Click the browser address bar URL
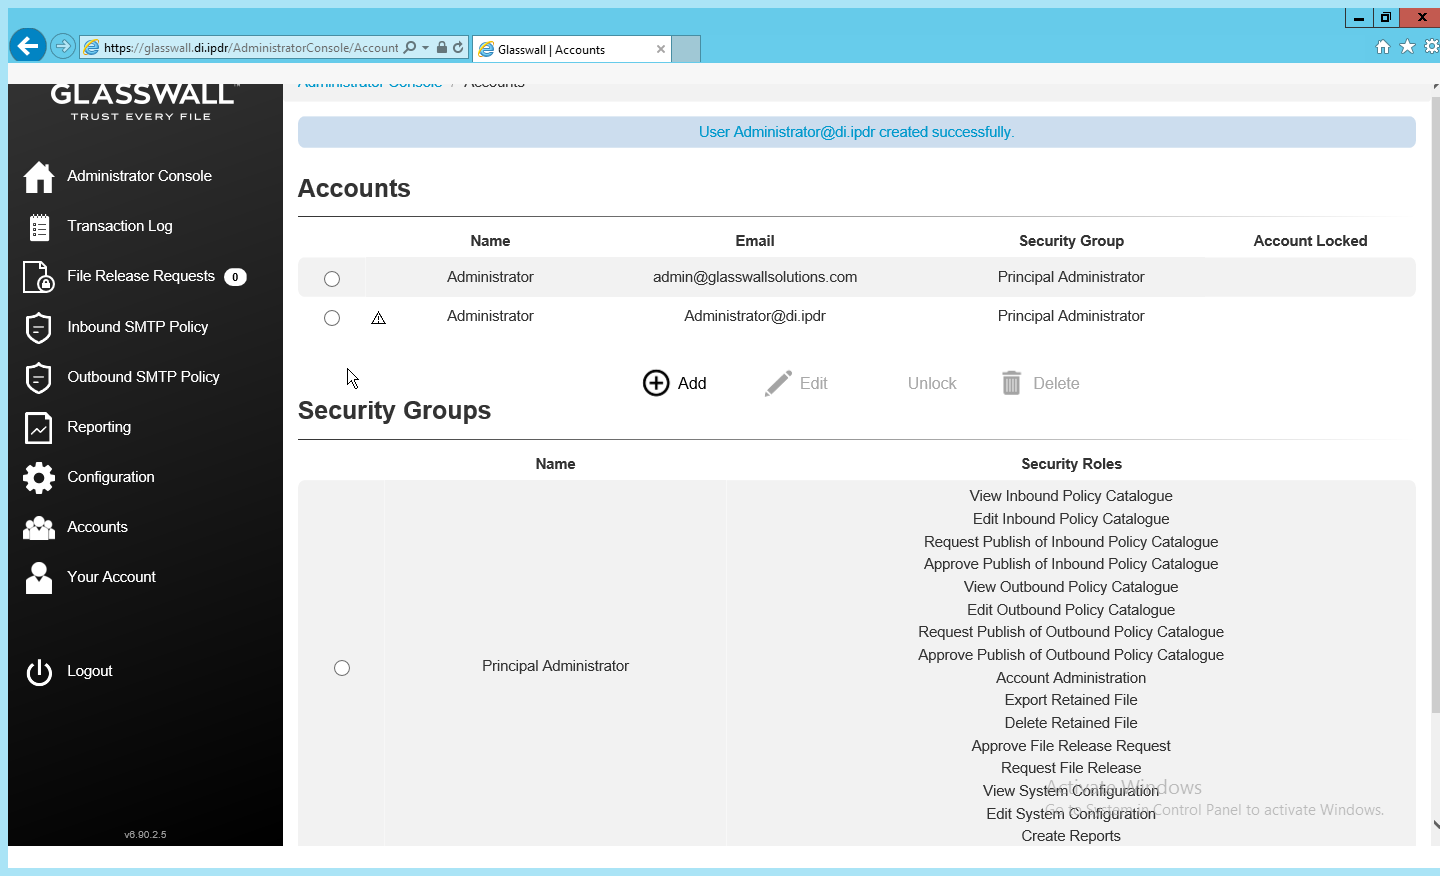This screenshot has width=1440, height=876. click(x=250, y=48)
